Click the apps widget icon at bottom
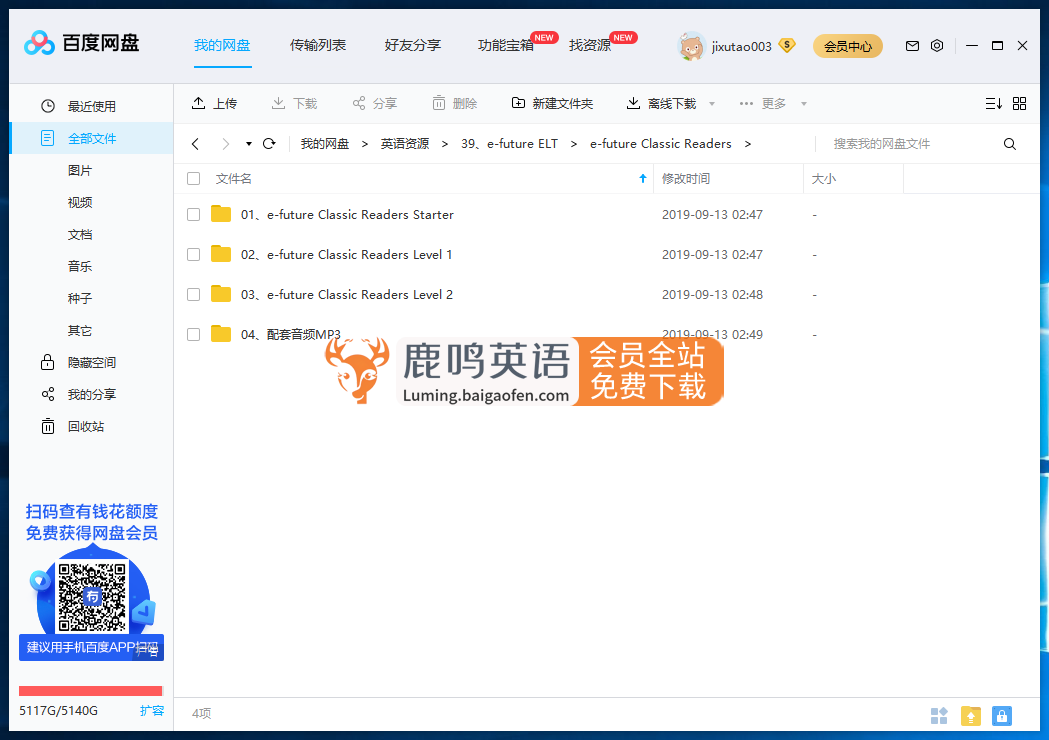The image size is (1049, 740). [939, 716]
